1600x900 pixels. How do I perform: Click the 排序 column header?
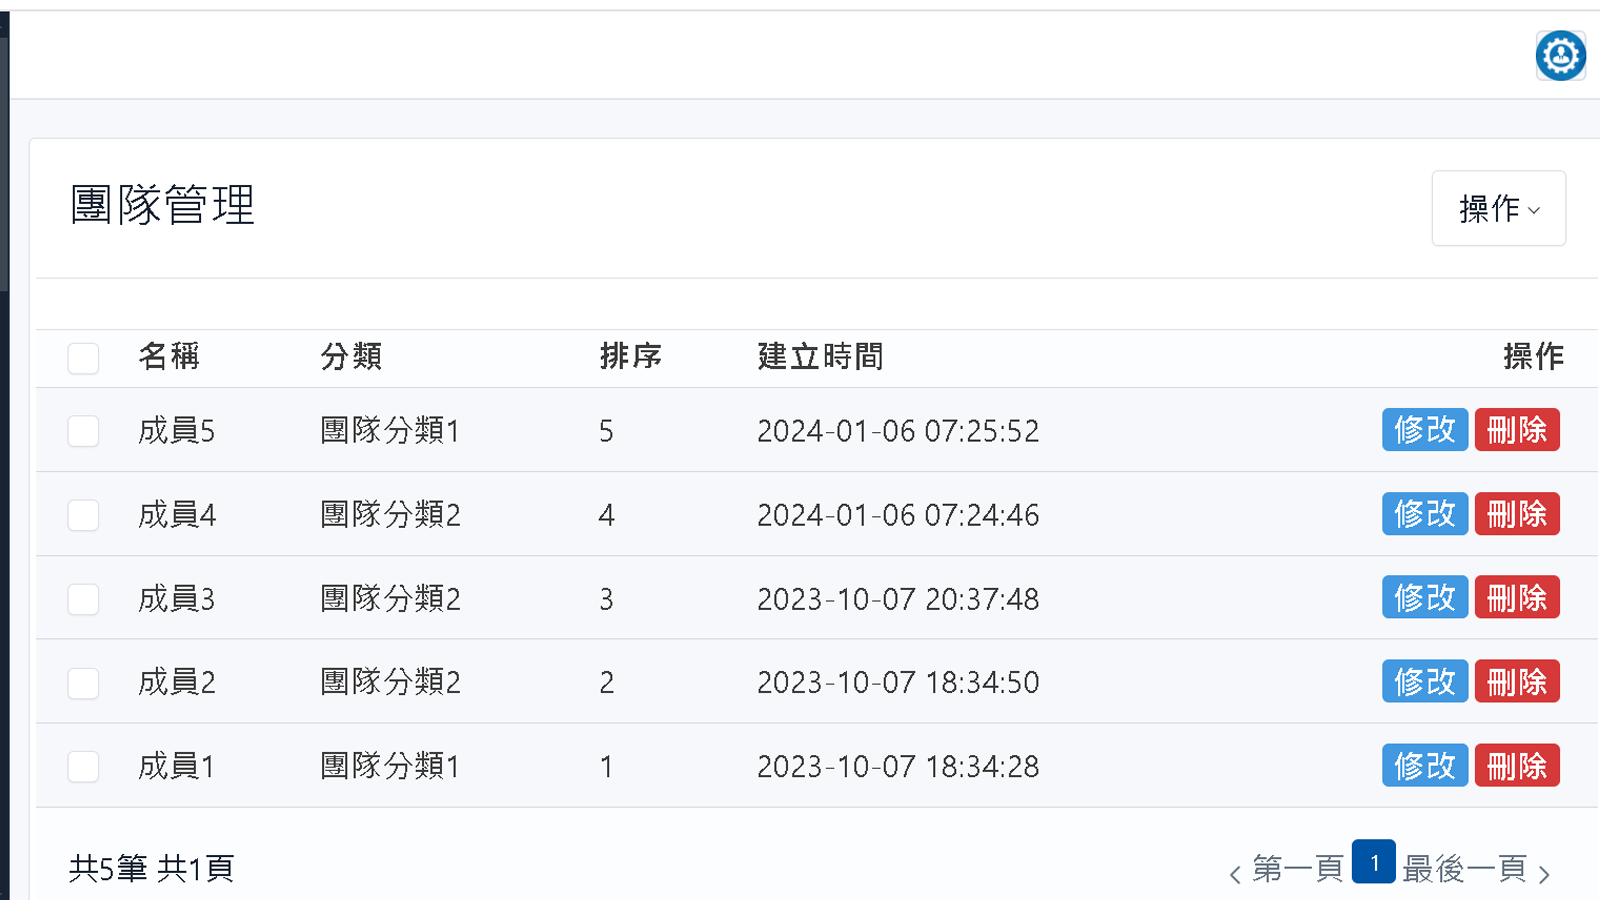[x=630, y=356]
